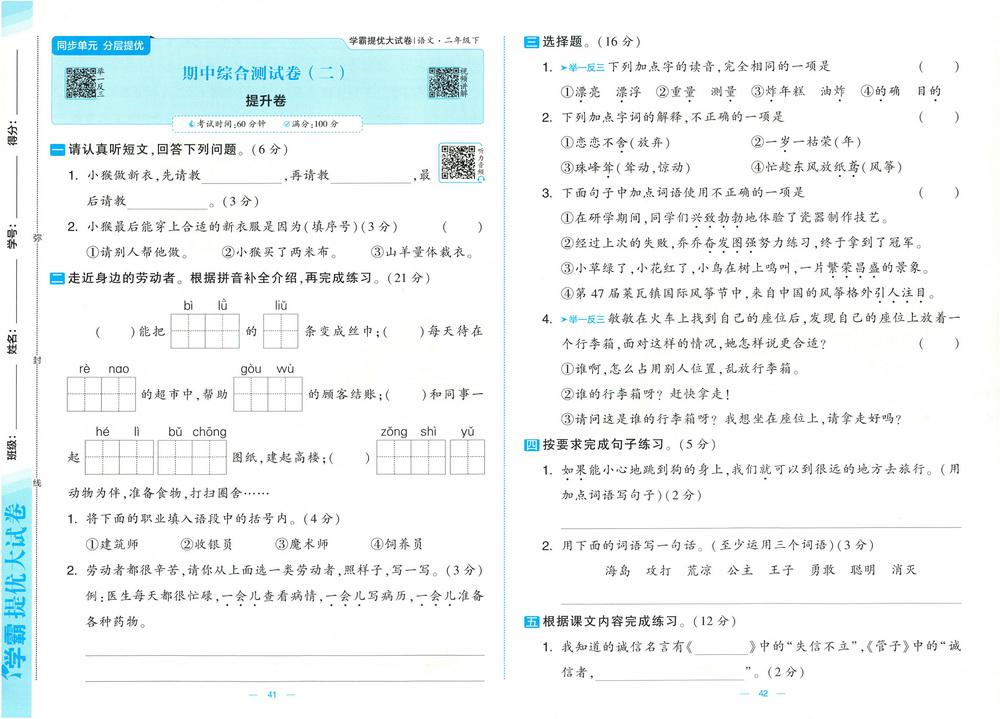Click the 举一反三 tag before 敏敏在火车上
The height and width of the screenshot is (719, 1000).
click(582, 318)
